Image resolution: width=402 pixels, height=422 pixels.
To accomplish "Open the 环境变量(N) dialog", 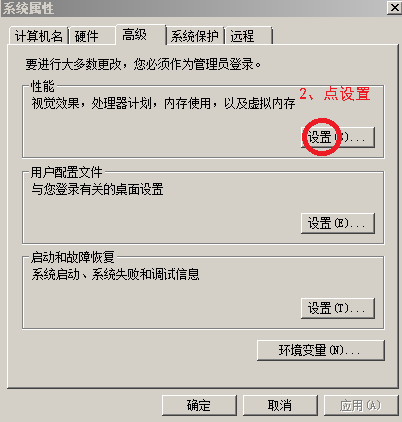I will (321, 350).
